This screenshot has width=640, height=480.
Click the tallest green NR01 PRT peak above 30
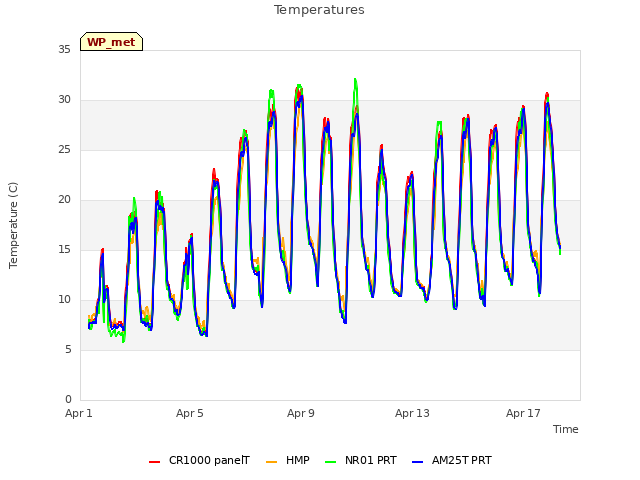point(355,80)
